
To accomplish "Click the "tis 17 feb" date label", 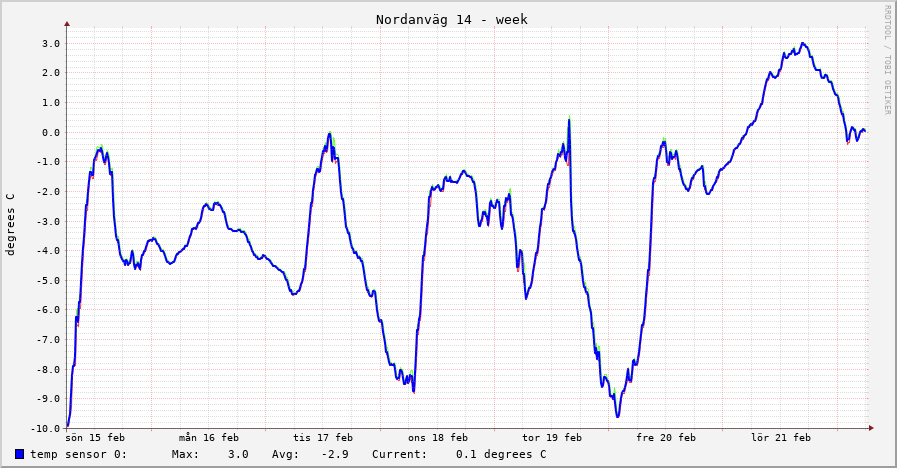I will [x=323, y=437].
